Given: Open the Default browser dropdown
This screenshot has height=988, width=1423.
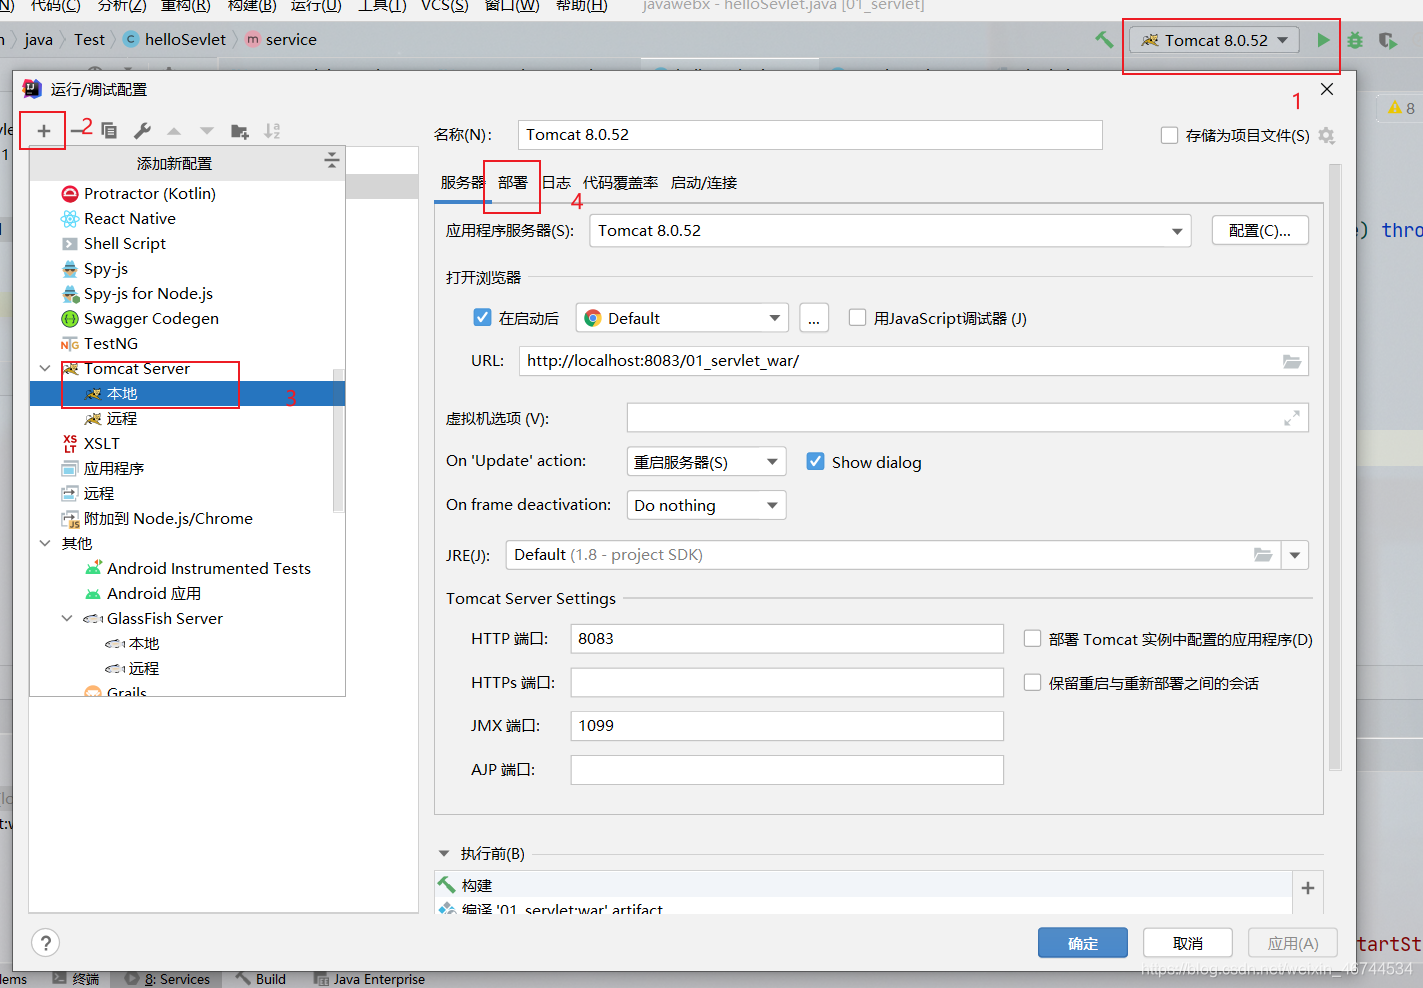Looking at the screenshot, I should point(682,318).
